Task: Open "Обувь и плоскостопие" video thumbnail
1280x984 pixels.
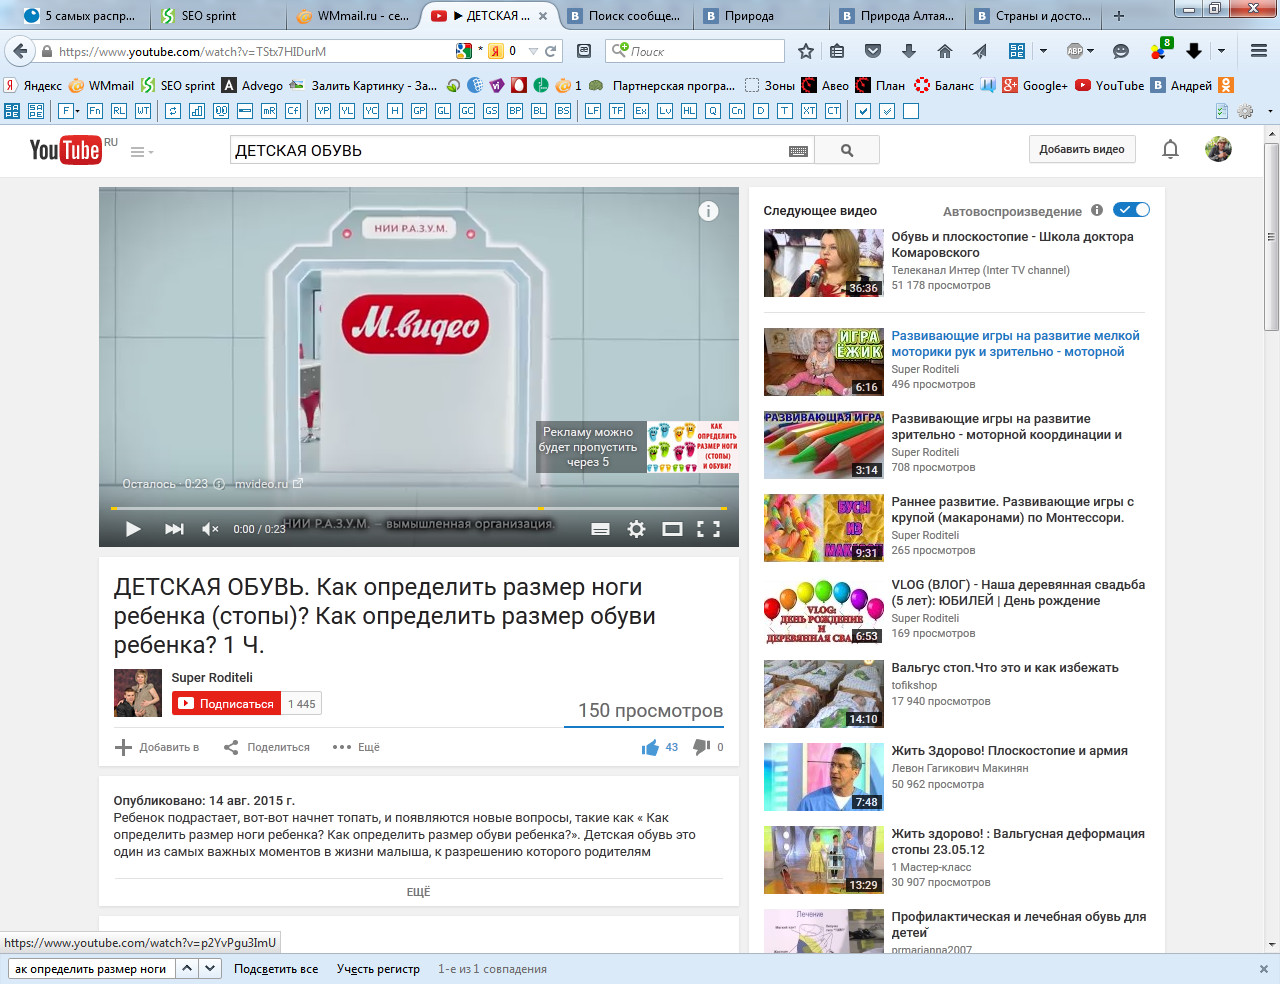Action: 823,263
